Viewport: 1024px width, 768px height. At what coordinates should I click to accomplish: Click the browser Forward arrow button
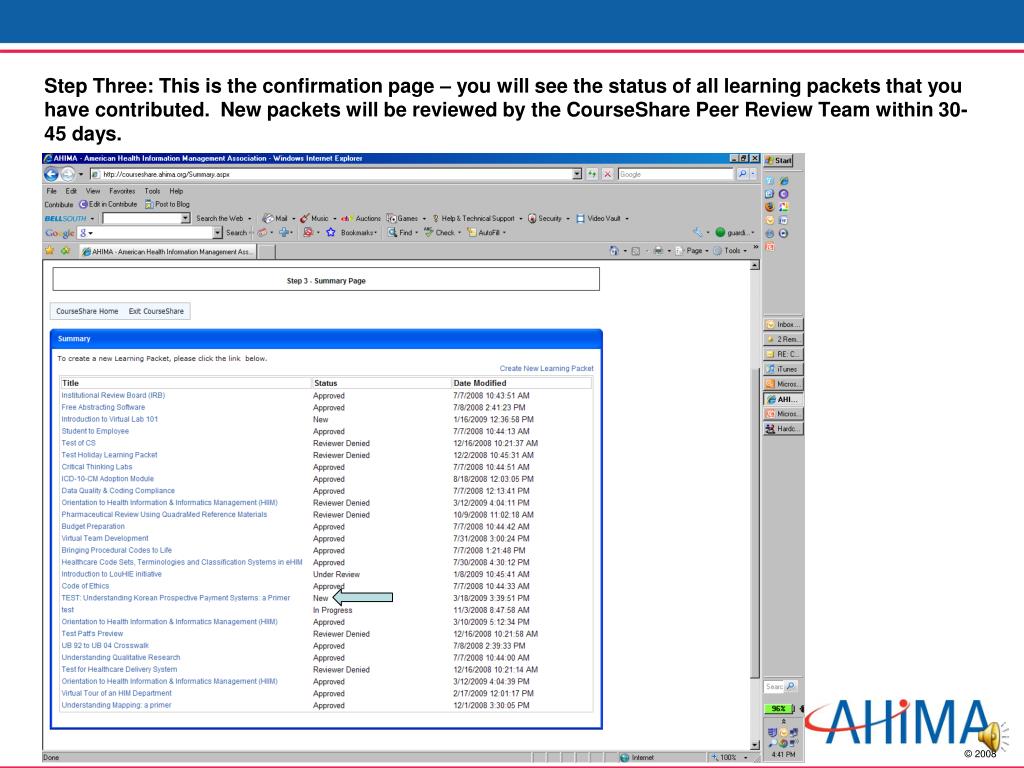(x=67, y=174)
